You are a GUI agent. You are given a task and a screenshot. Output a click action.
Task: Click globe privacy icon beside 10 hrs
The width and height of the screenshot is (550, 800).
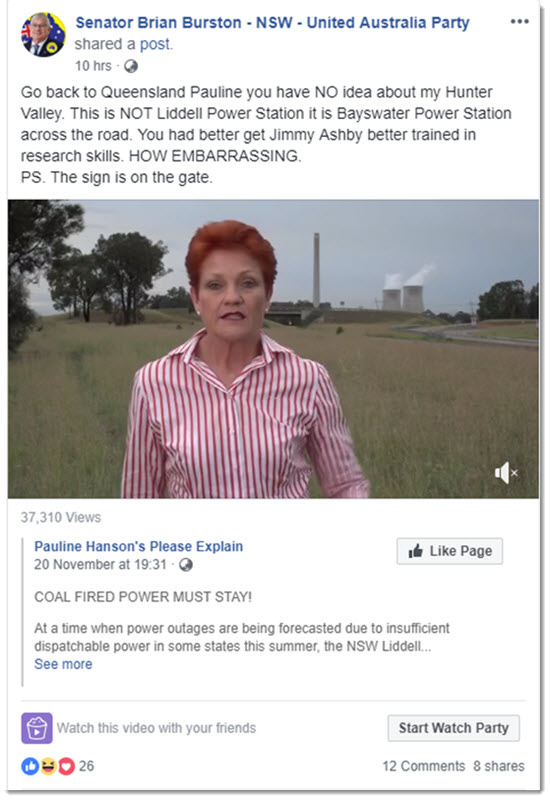coord(131,66)
